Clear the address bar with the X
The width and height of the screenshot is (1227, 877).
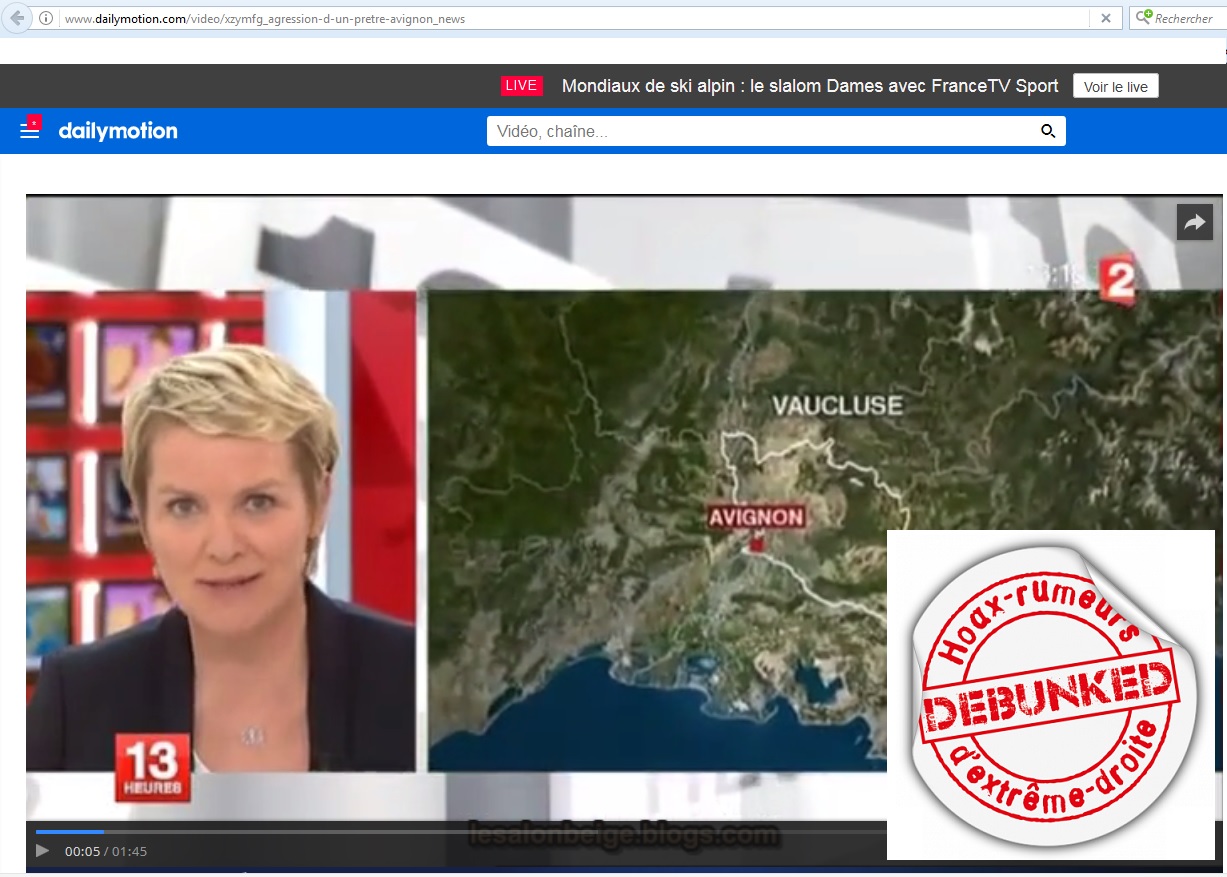pos(1105,18)
